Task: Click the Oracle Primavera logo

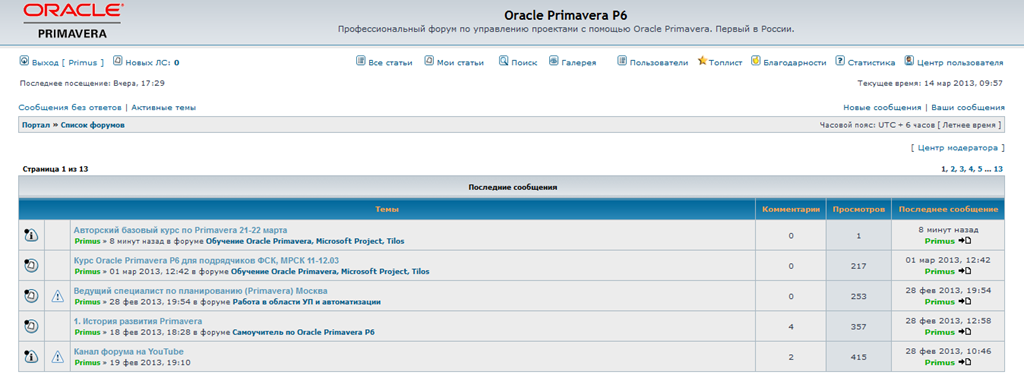Action: [x=72, y=22]
